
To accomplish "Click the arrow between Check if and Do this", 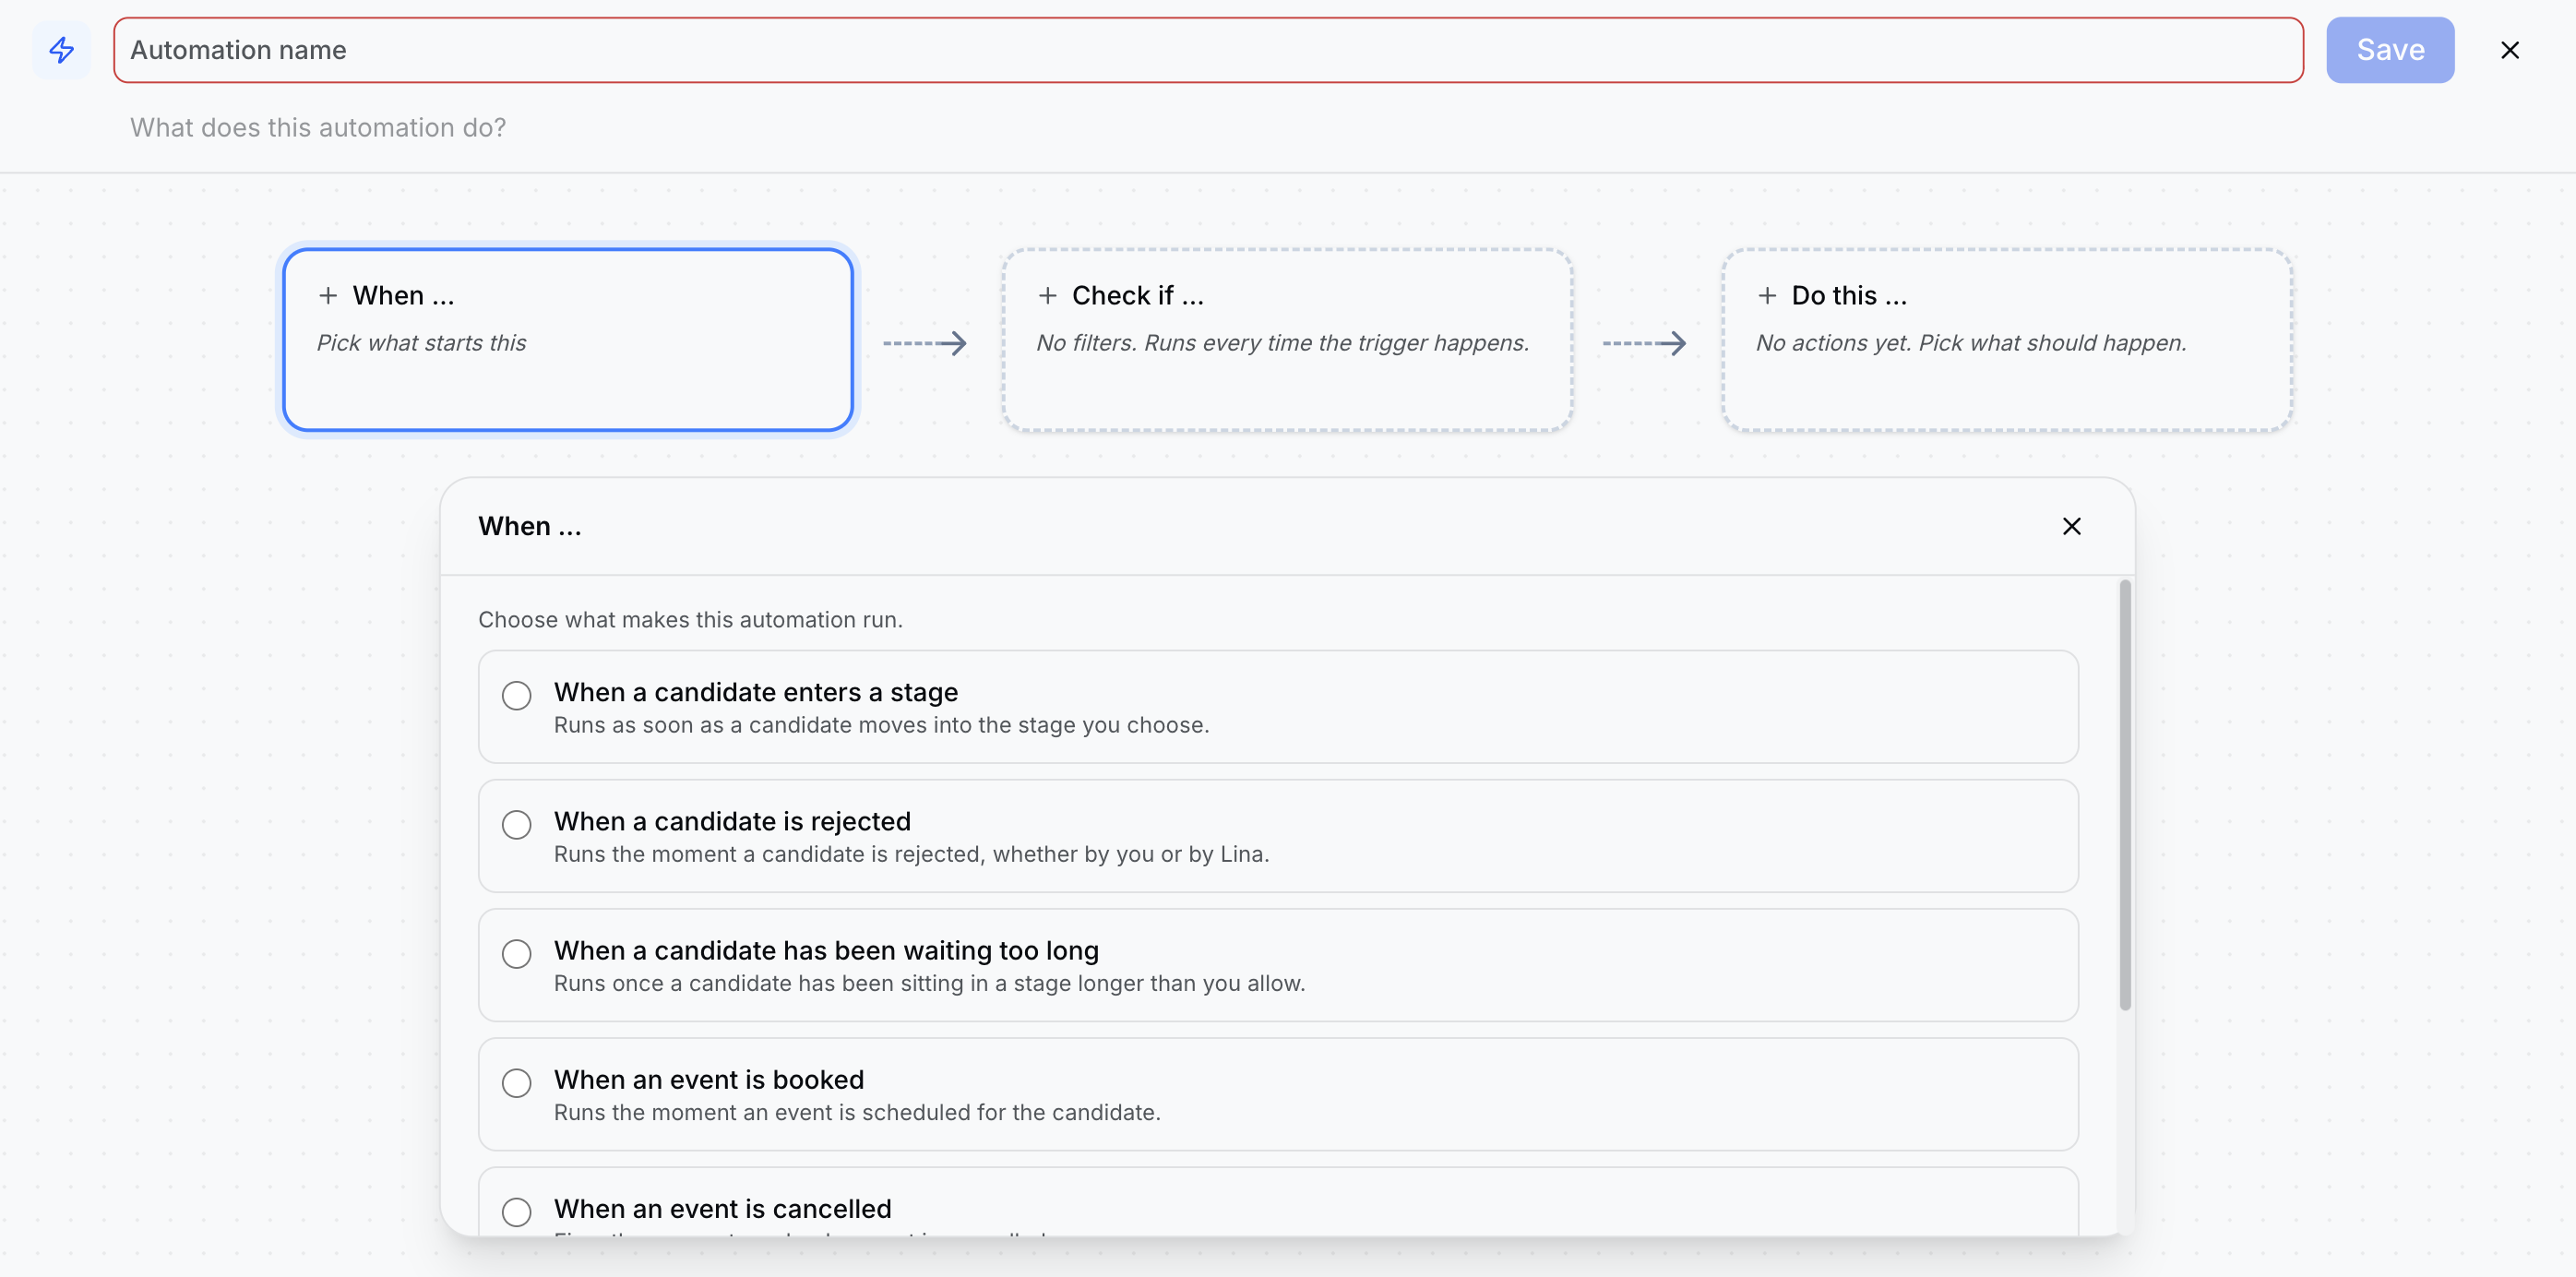I will click(x=1645, y=343).
